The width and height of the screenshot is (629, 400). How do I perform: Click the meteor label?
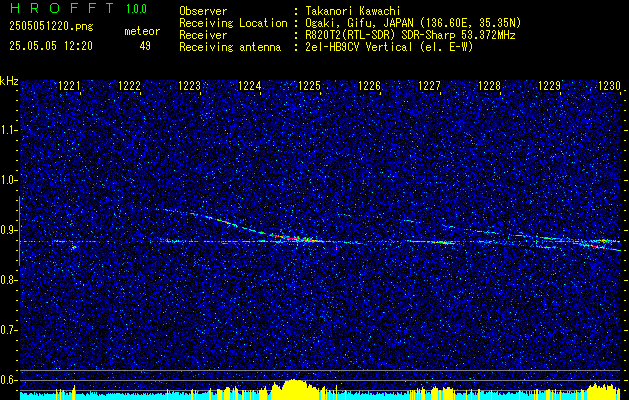pyautogui.click(x=142, y=31)
